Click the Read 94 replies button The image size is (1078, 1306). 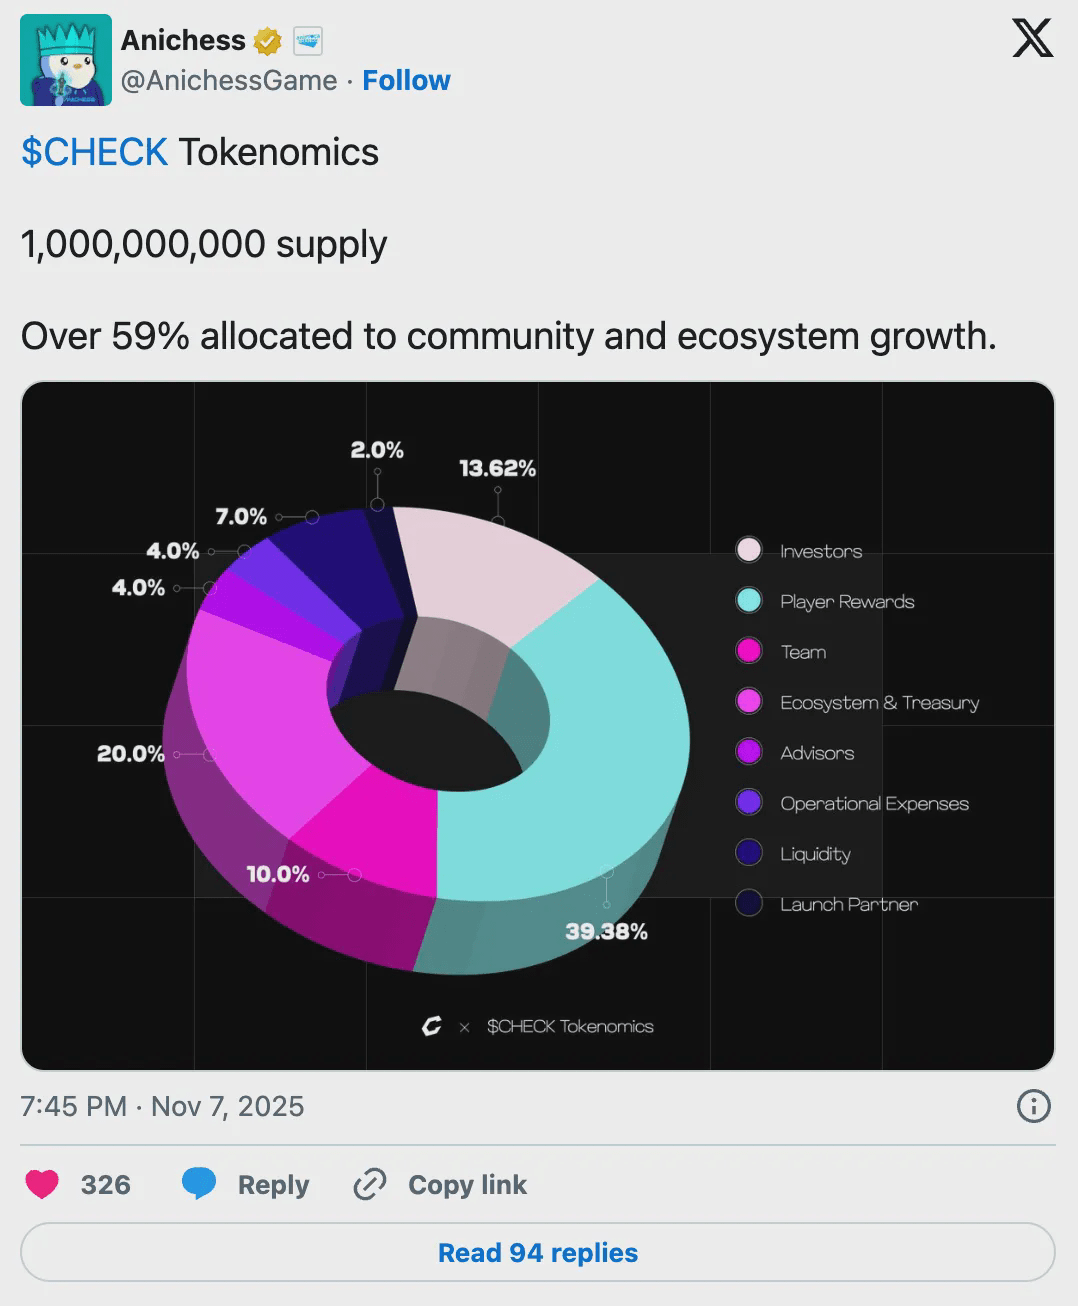click(538, 1252)
